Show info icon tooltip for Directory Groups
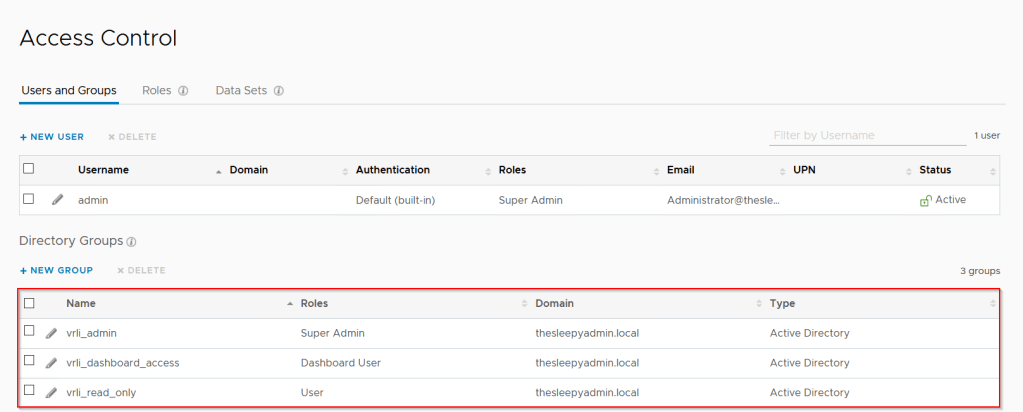This screenshot has width=1023, height=412. pos(131,242)
